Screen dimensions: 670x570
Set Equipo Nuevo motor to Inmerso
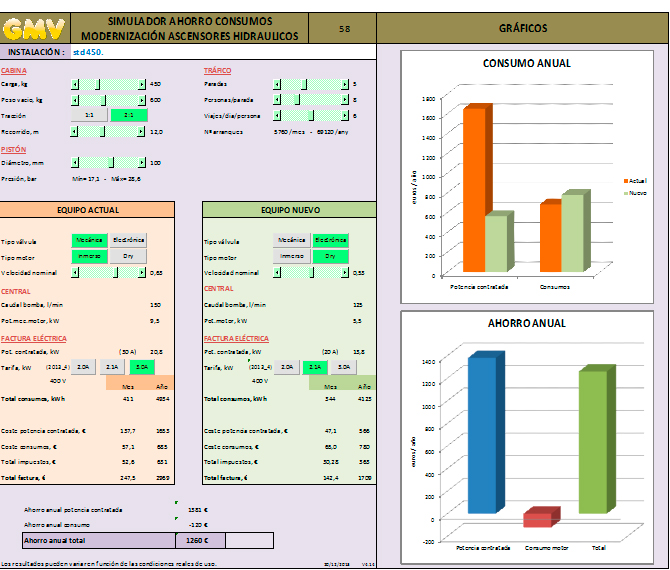click(292, 256)
